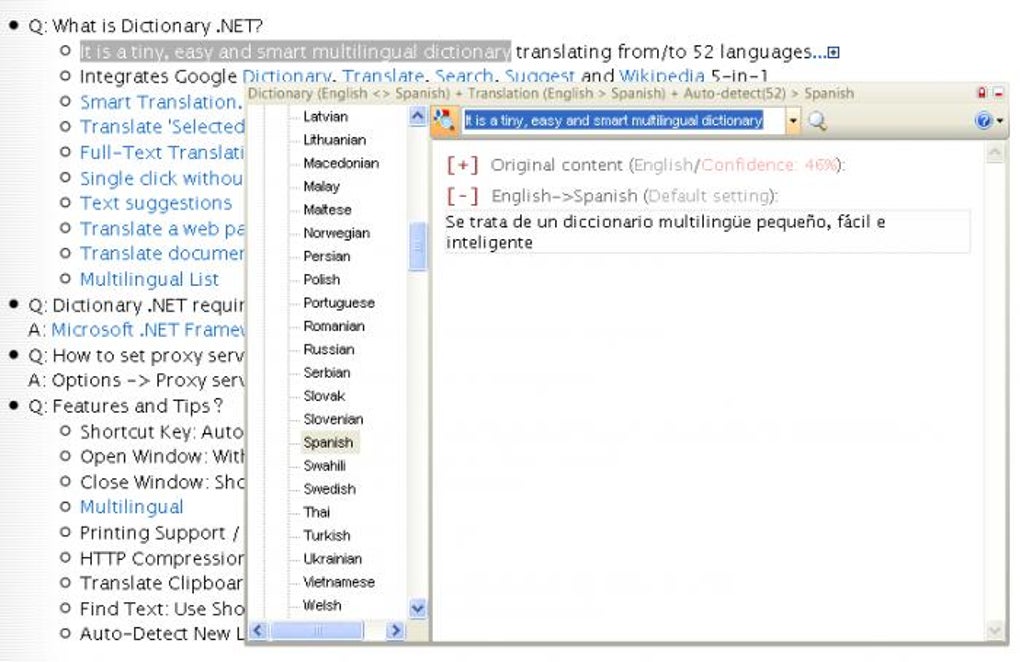Screen dimensions: 1020x662
Task: Open the Single click without link
Action: coord(161,178)
